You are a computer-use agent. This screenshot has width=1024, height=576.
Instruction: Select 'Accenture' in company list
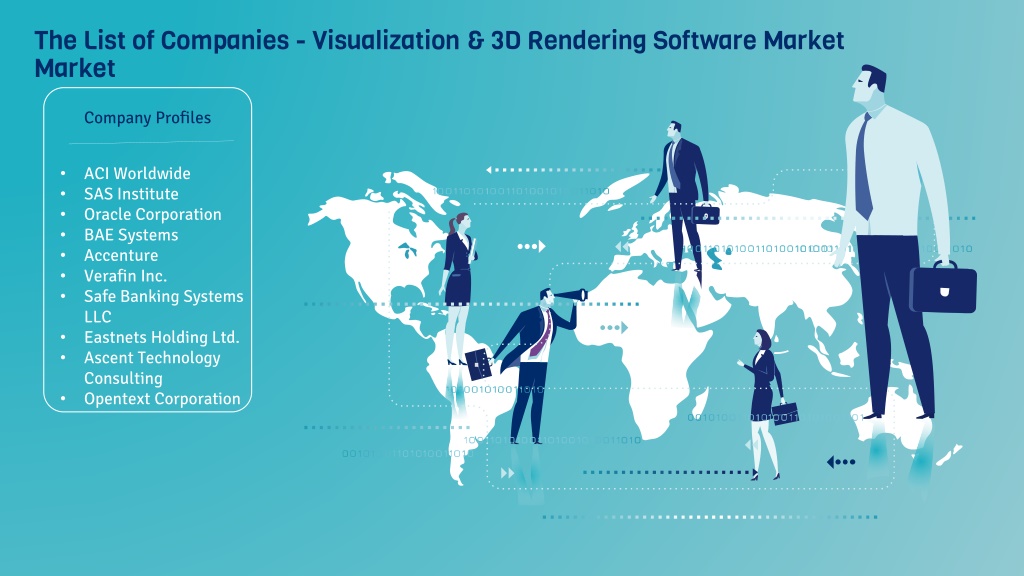[121, 255]
